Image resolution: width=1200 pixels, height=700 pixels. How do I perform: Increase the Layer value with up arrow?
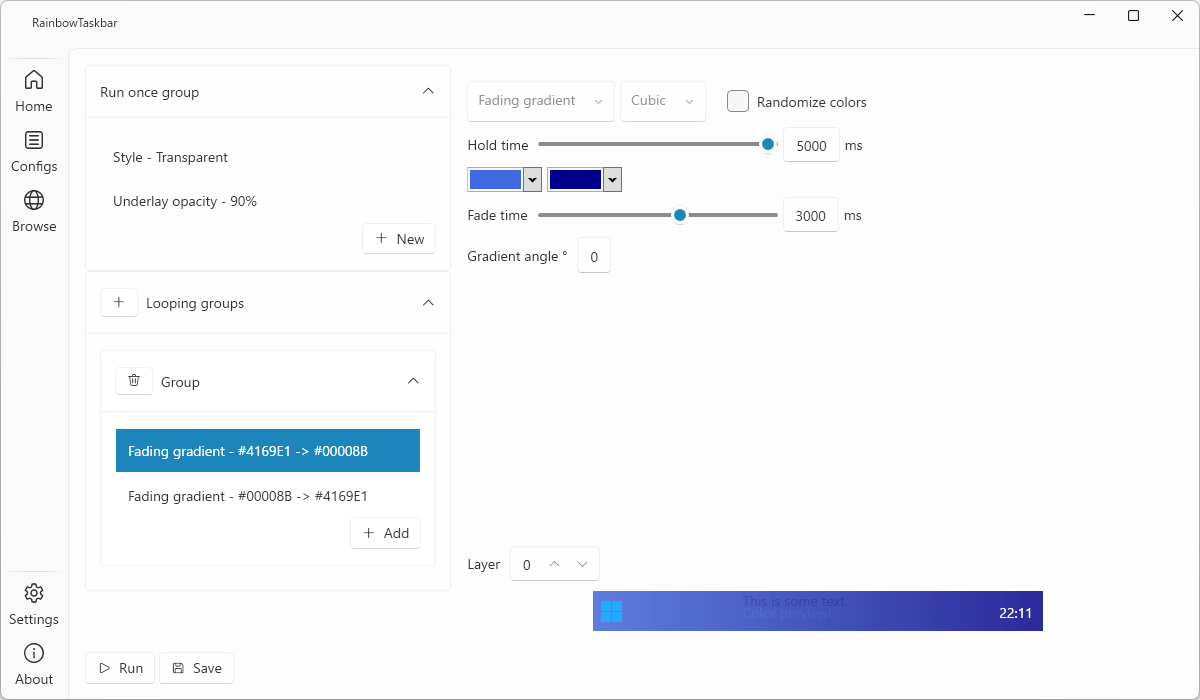[555, 564]
